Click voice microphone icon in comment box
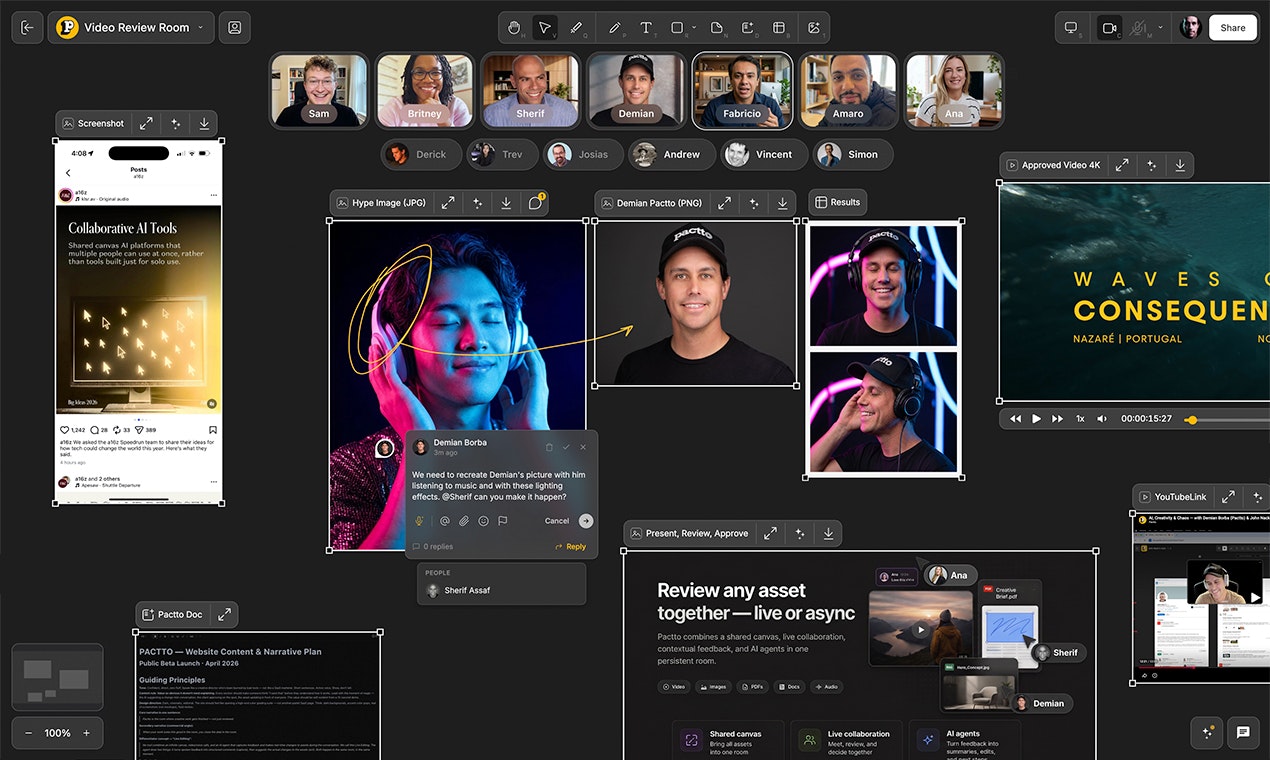Image resolution: width=1270 pixels, height=760 pixels. 421,520
